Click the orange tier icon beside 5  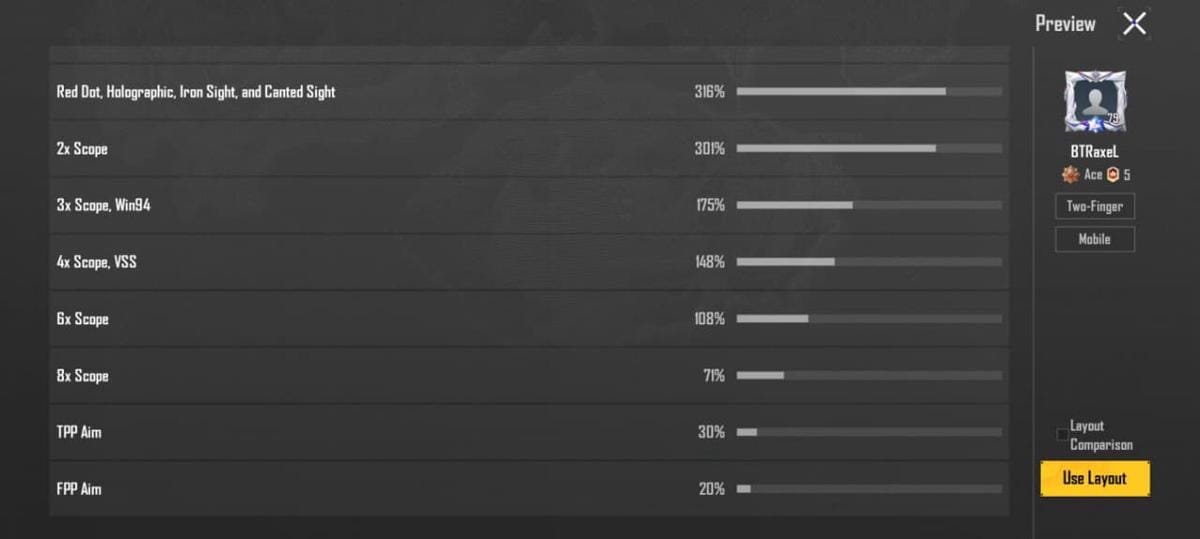[x=1112, y=175]
